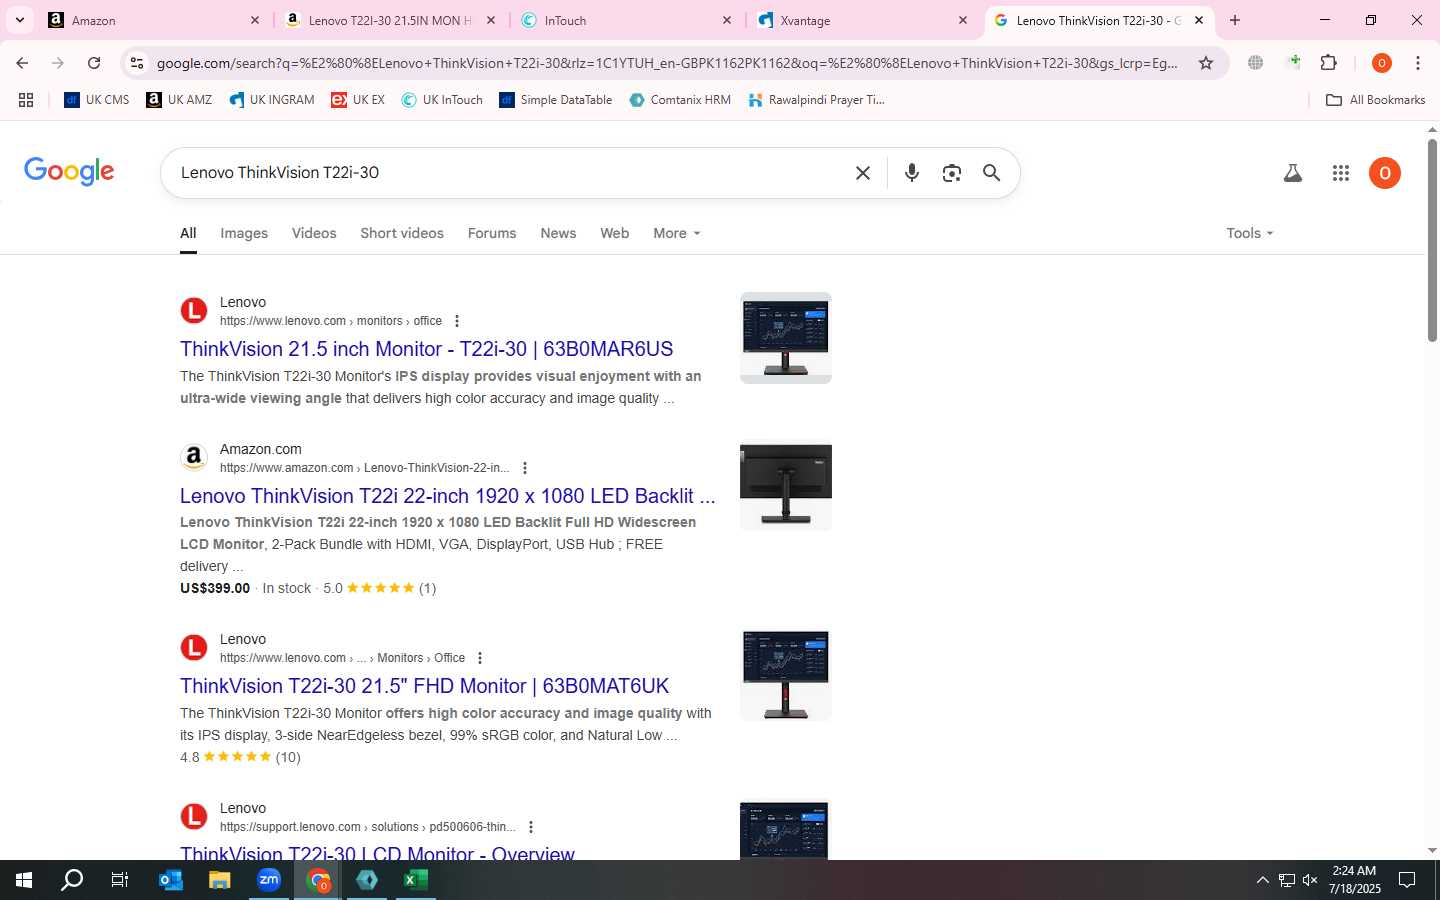Open Outlook from the taskbar
1440x900 pixels.
pos(171,880)
